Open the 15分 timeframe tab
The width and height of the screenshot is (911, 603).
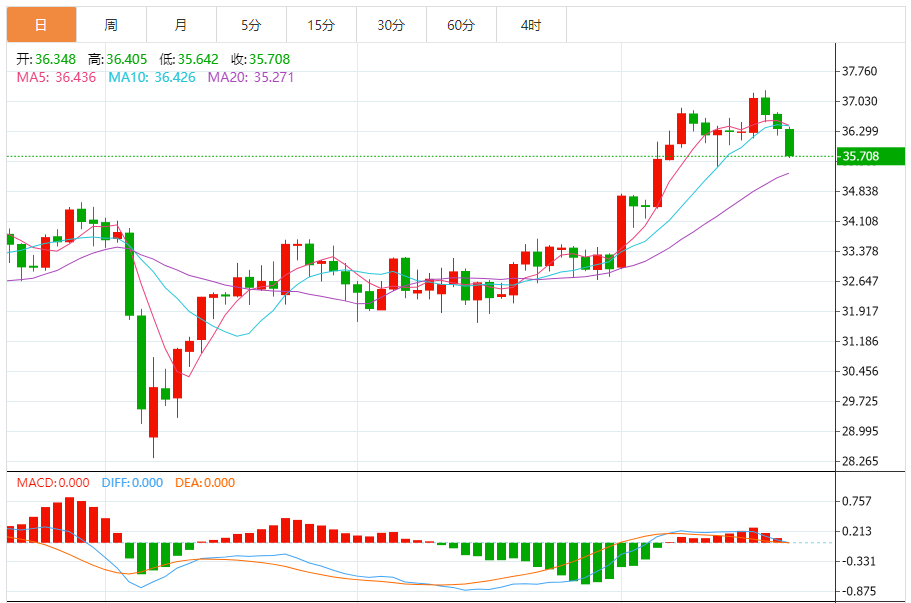pos(321,25)
